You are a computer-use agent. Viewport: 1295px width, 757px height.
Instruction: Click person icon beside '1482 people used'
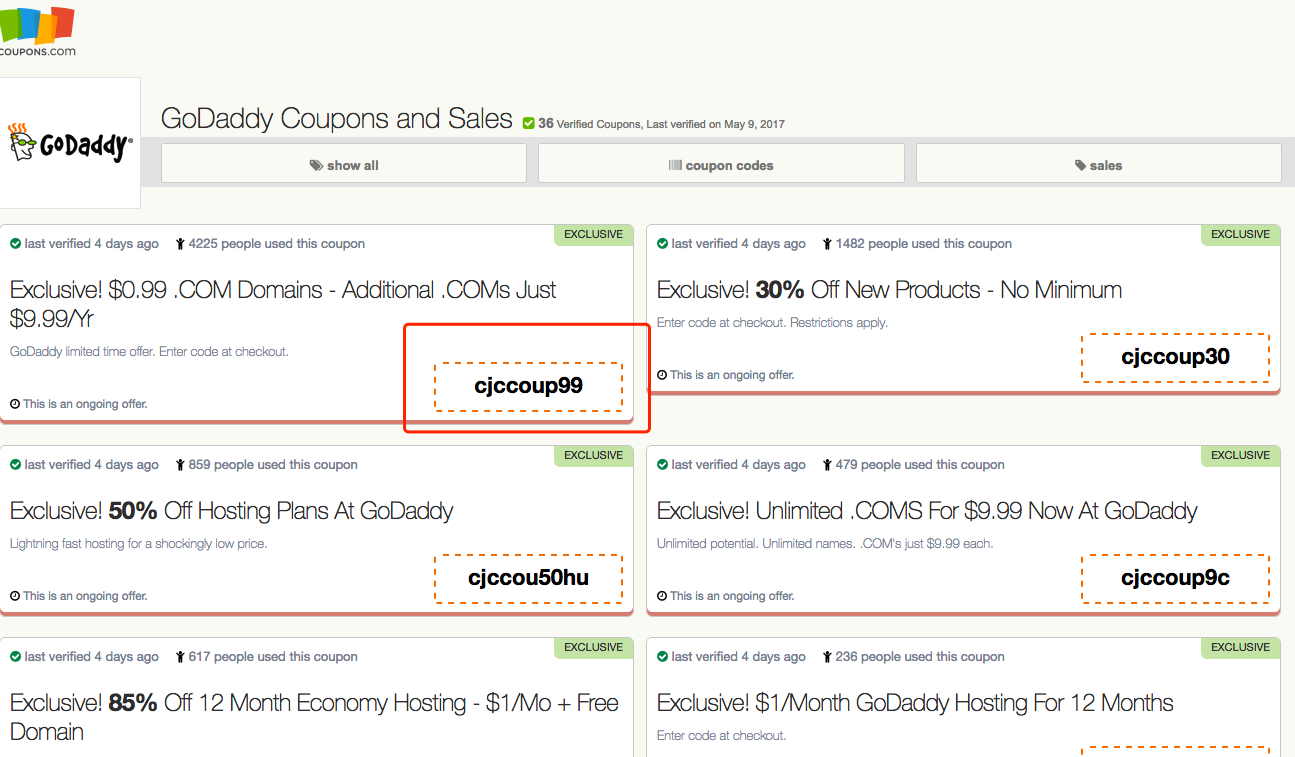point(827,244)
